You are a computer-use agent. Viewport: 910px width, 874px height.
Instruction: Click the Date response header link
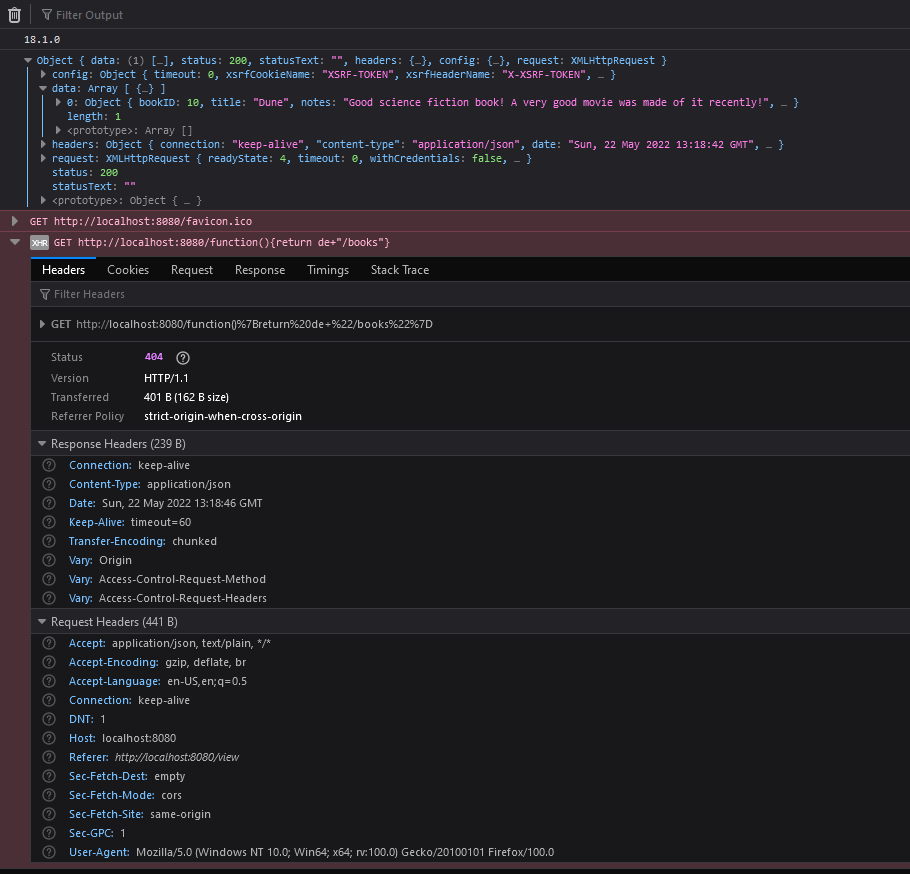pos(81,503)
